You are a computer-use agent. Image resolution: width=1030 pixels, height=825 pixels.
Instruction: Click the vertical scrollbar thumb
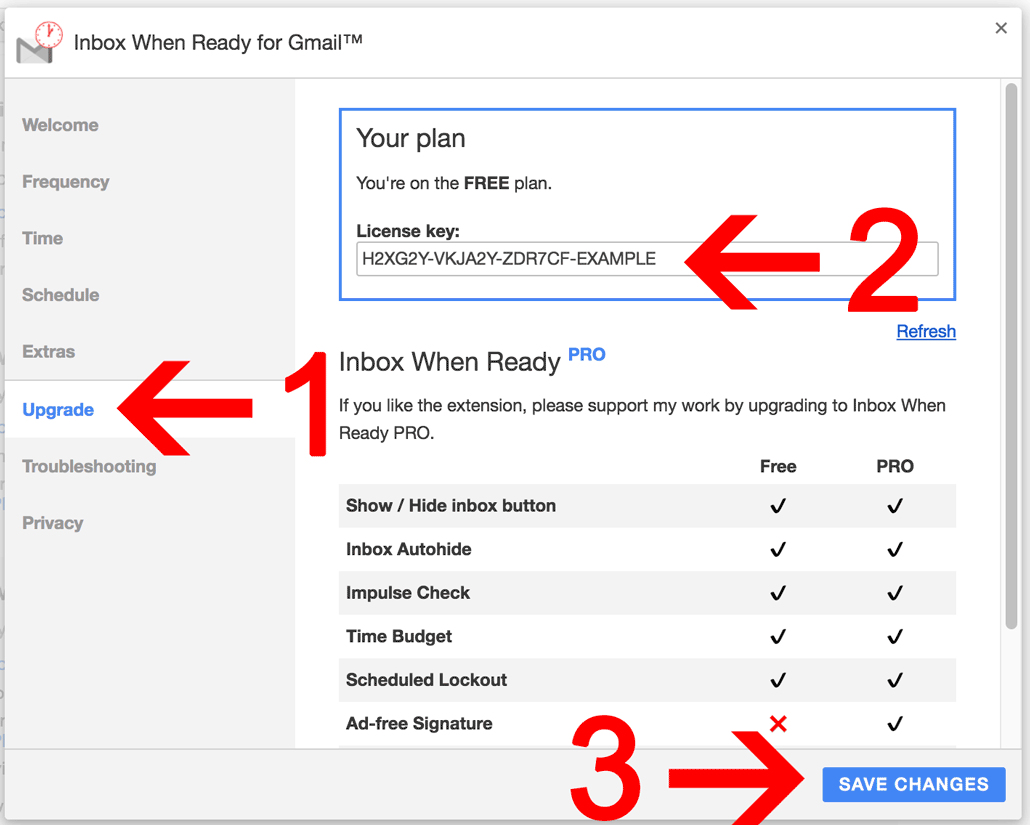1011,357
